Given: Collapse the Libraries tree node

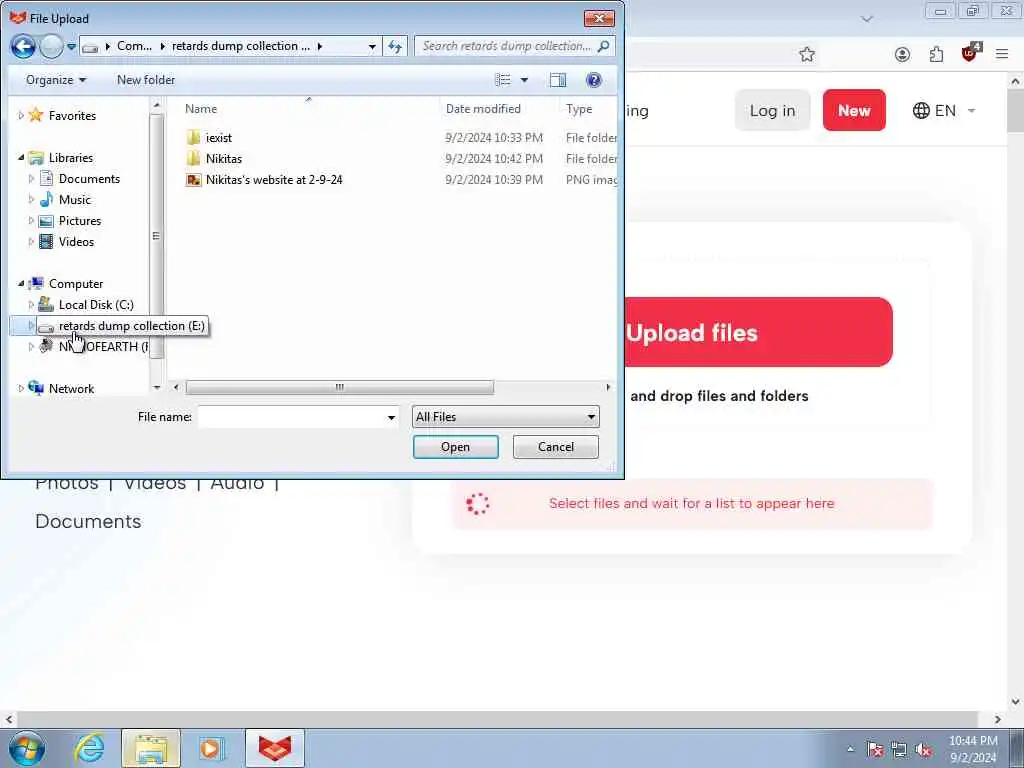Looking at the screenshot, I should click(21, 157).
